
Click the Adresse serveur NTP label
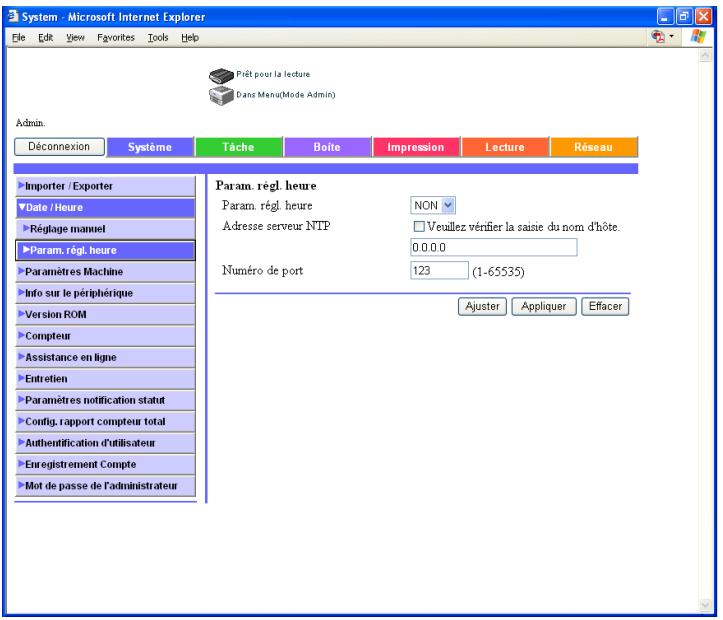click(276, 226)
